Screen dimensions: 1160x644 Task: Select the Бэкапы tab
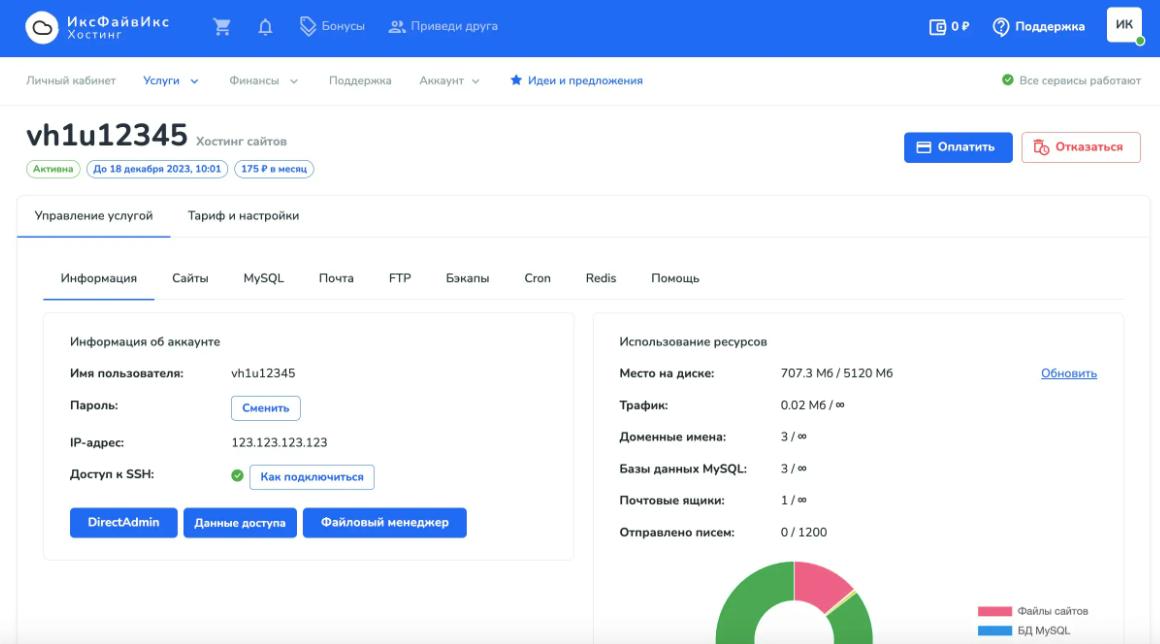click(468, 279)
